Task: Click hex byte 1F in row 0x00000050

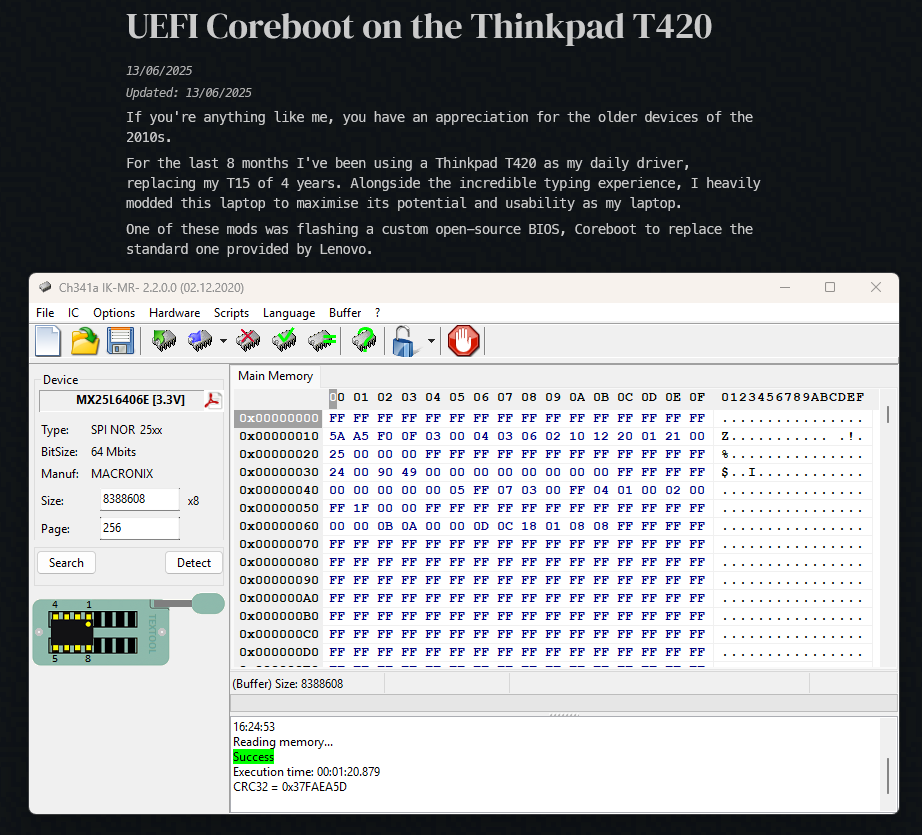Action: click(x=361, y=508)
